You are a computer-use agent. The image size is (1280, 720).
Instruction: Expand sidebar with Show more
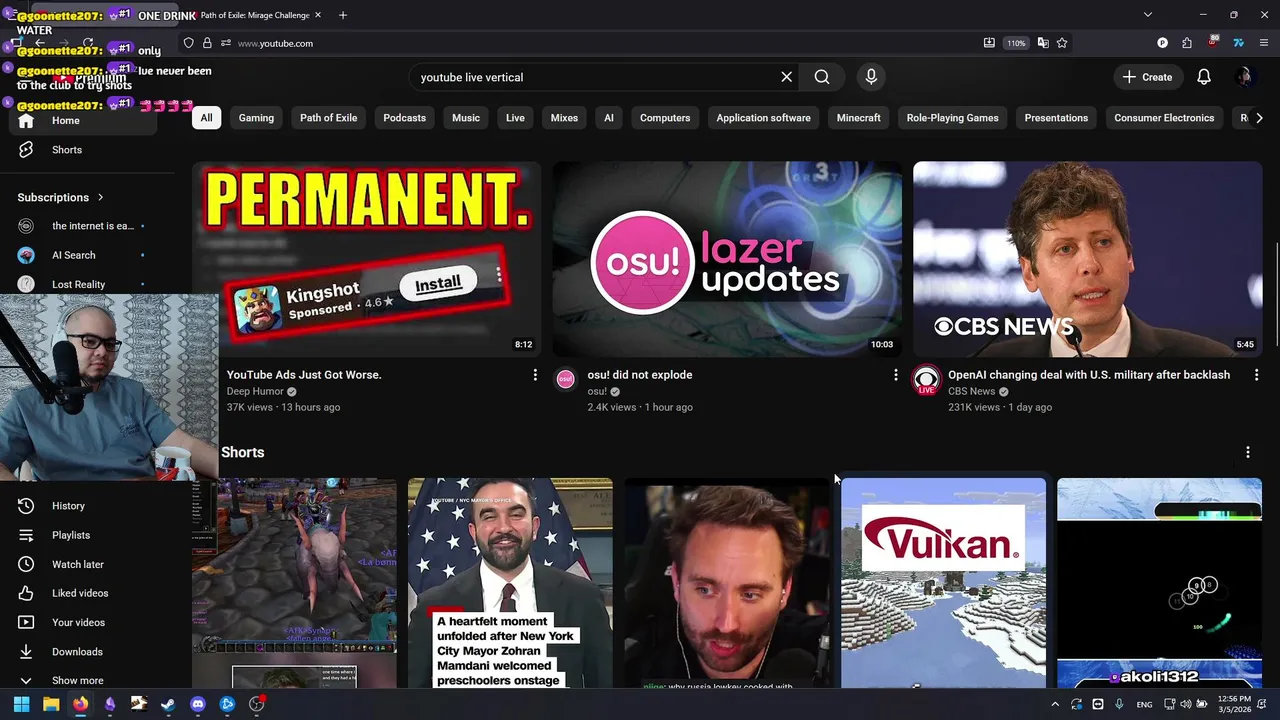pyautogui.click(x=83, y=680)
